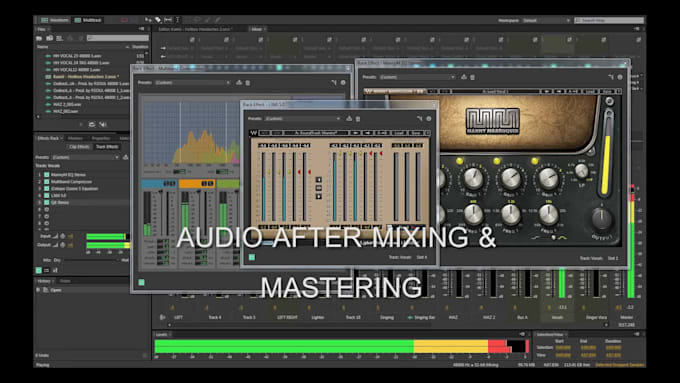Select the Slip tool in top toolbar

(x=168, y=20)
